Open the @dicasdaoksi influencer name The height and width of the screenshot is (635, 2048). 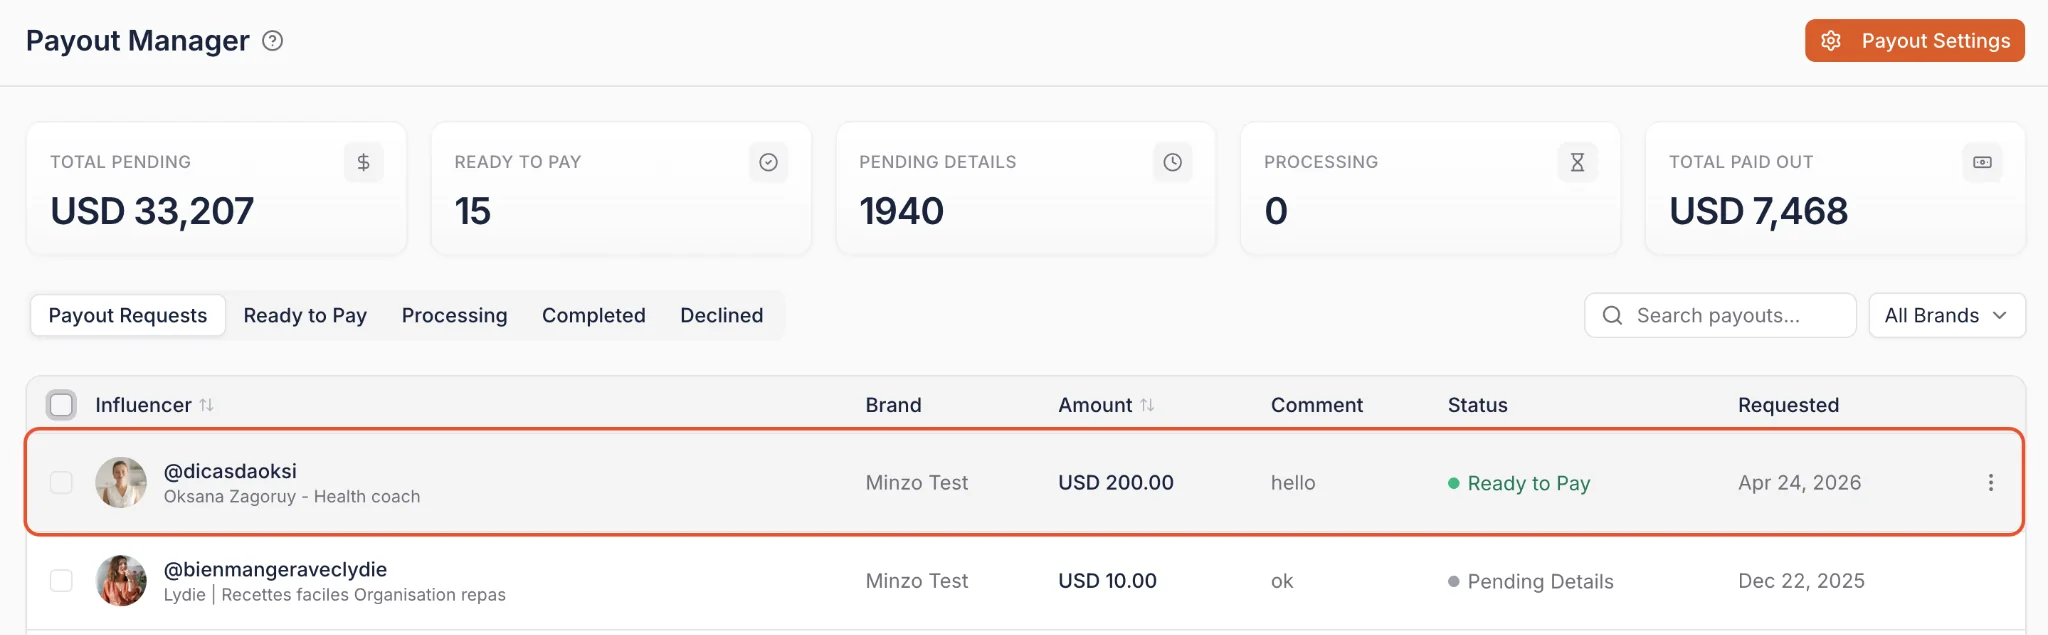pos(230,471)
